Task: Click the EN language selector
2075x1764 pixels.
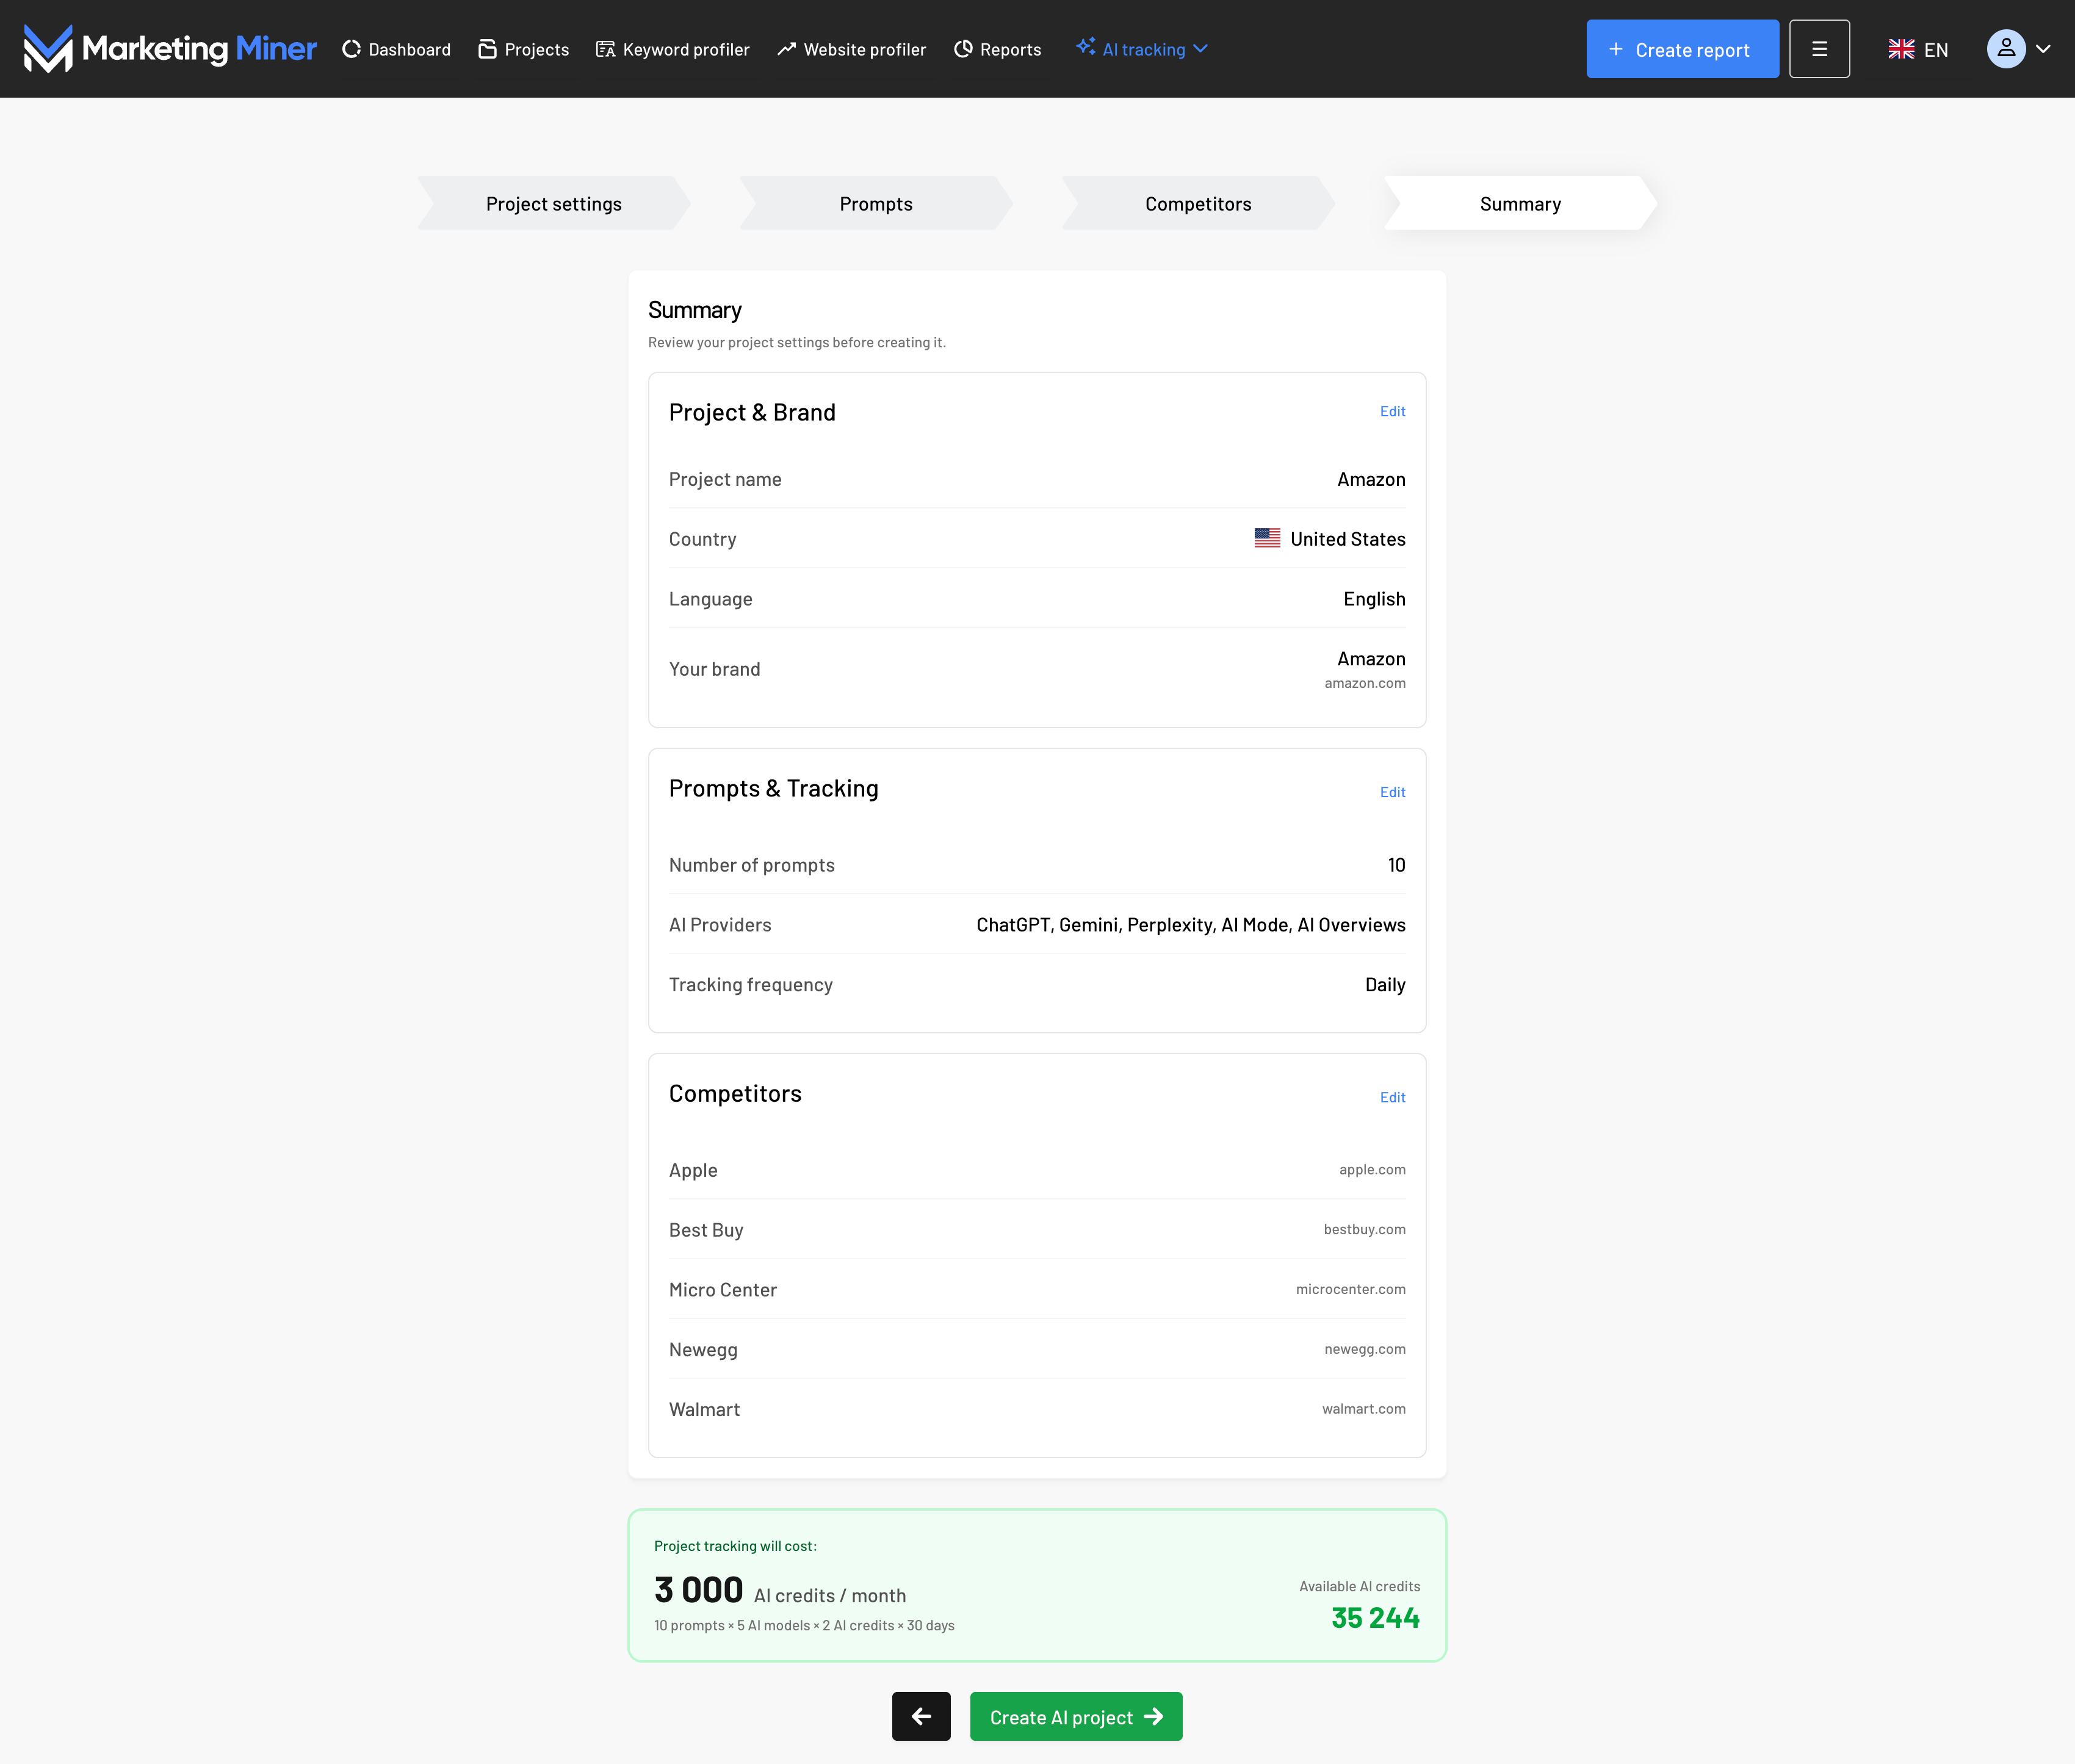Action: (x=1917, y=49)
